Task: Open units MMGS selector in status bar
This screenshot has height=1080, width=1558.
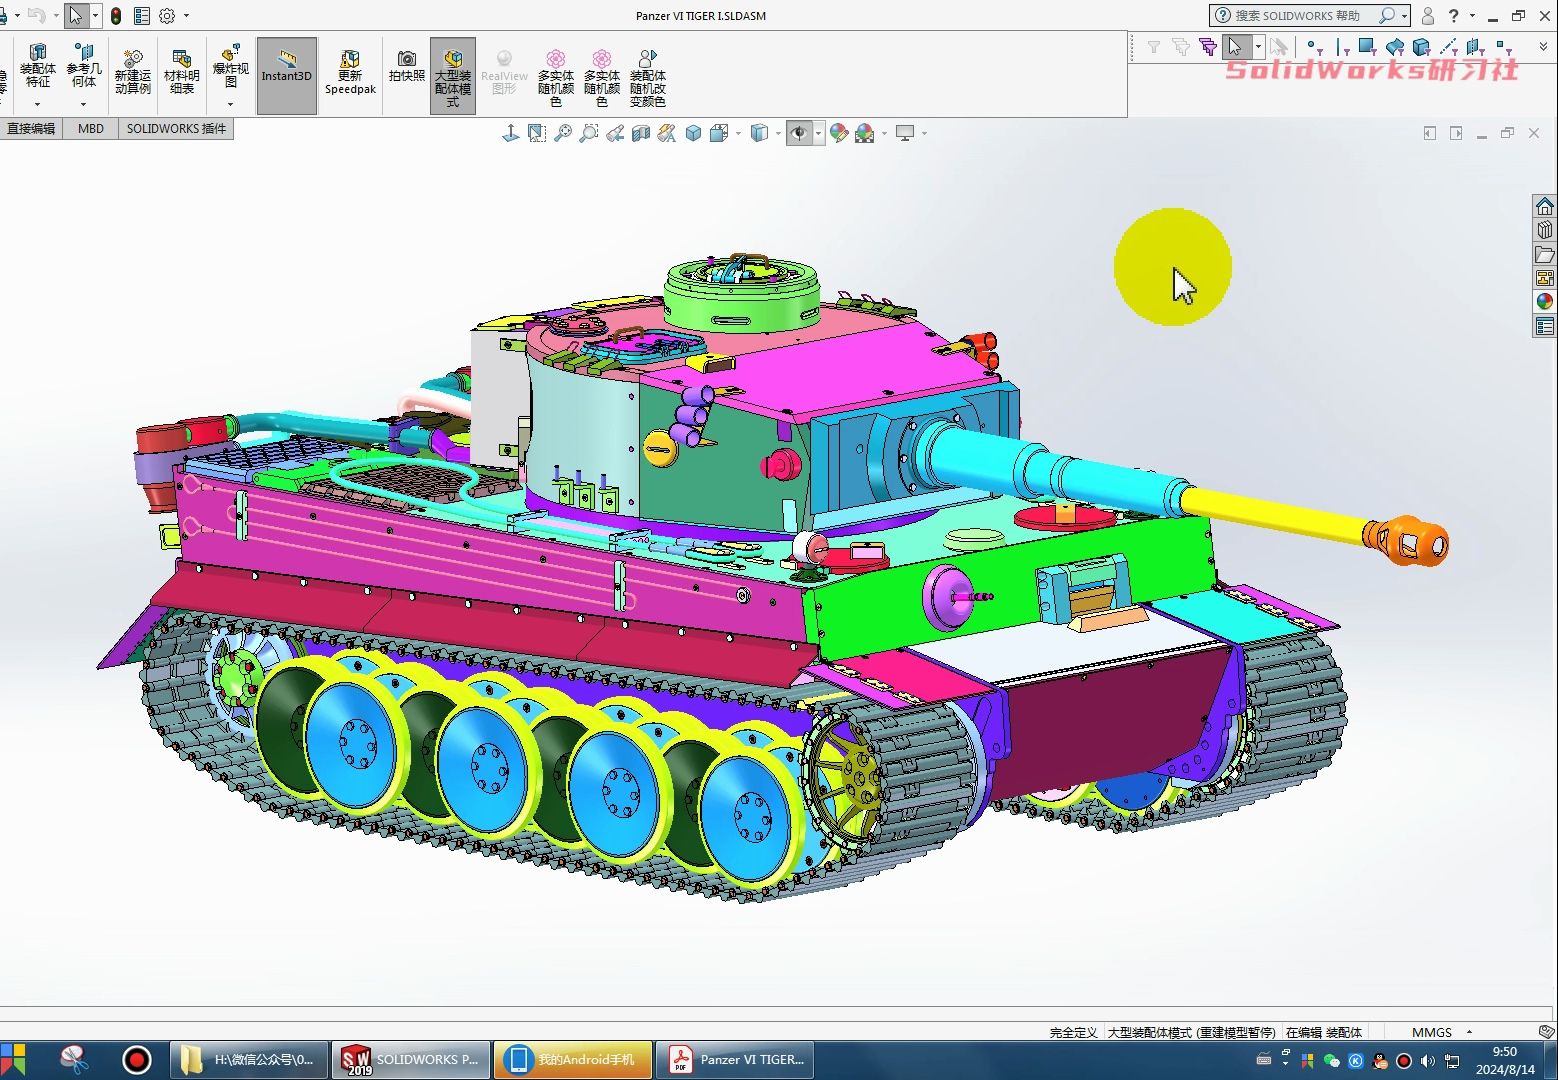Action: (1441, 1032)
